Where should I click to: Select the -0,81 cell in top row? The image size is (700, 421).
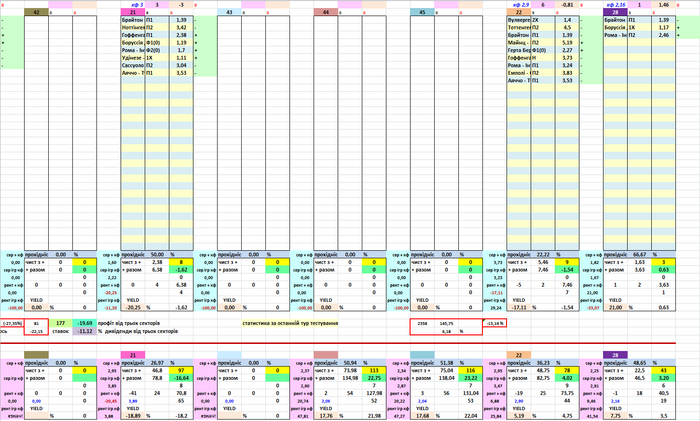point(567,4)
